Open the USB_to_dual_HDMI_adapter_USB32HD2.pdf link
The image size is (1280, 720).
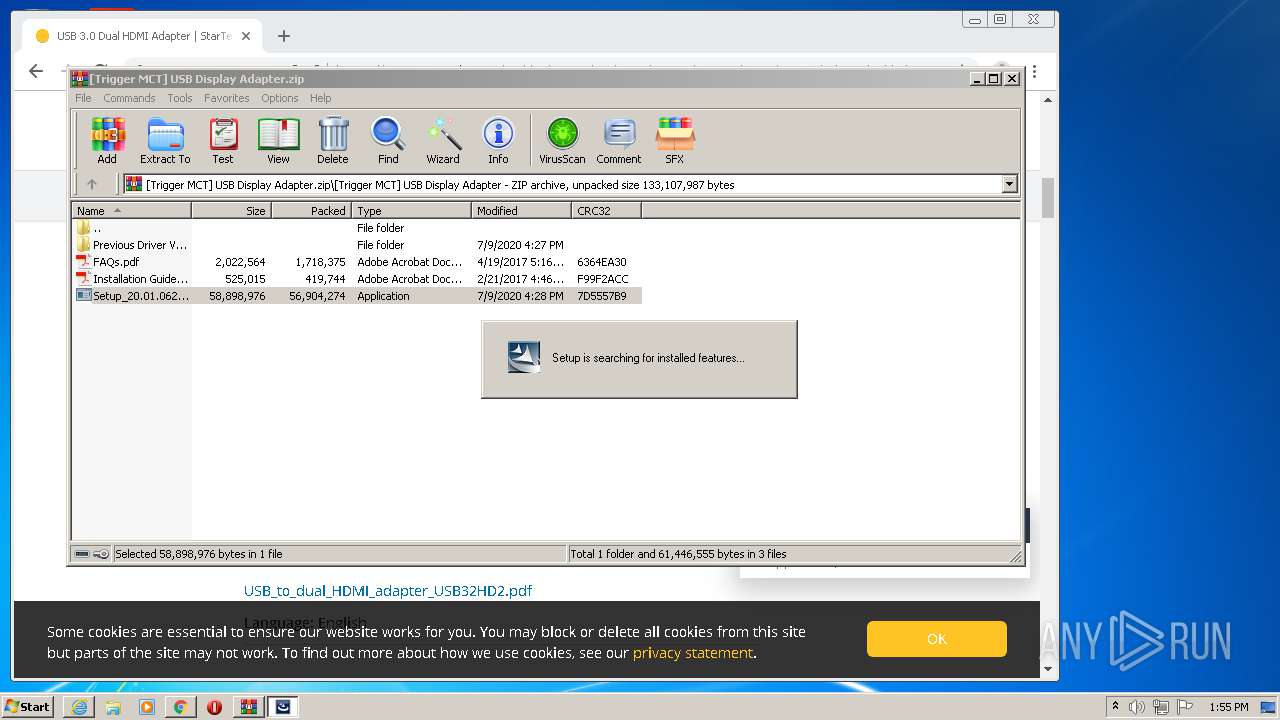click(388, 591)
